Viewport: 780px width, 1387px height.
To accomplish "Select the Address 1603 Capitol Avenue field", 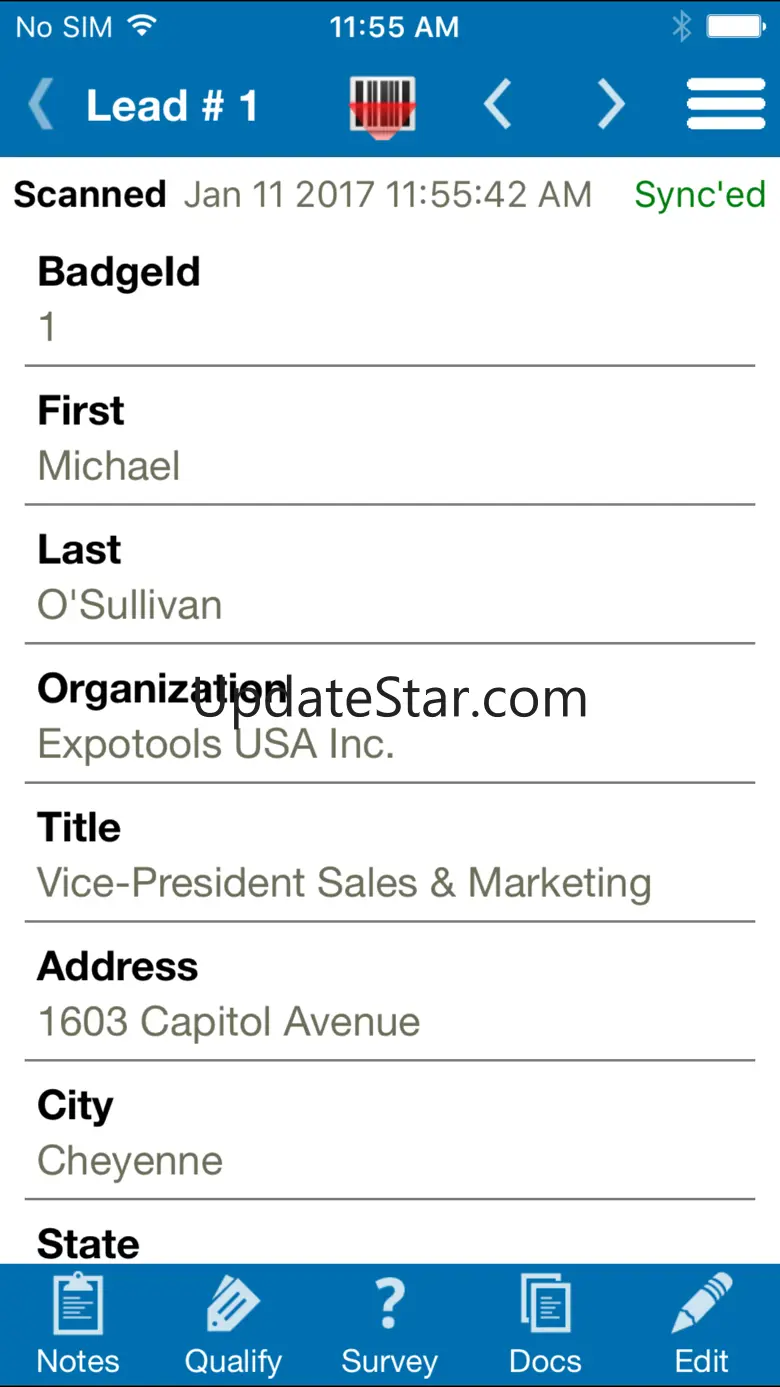I will click(x=229, y=1022).
